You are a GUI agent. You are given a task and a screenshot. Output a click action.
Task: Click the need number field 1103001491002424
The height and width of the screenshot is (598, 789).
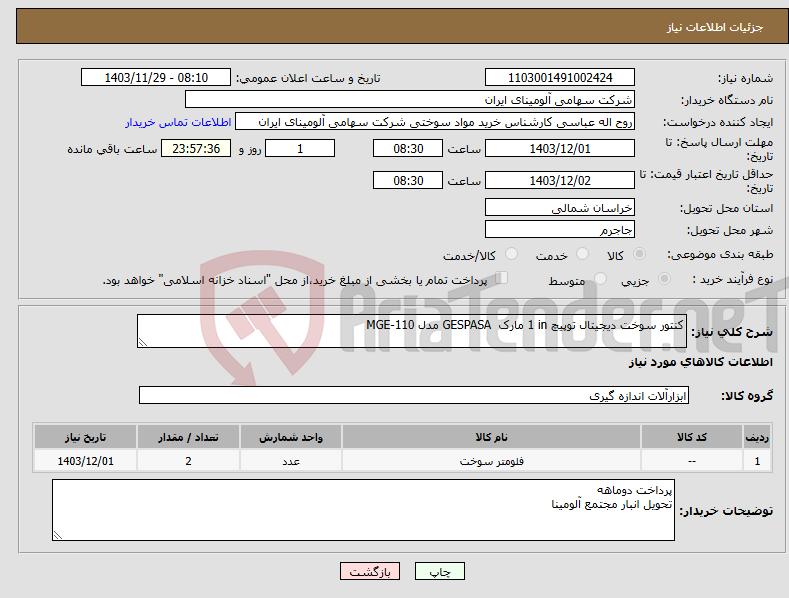tap(560, 78)
